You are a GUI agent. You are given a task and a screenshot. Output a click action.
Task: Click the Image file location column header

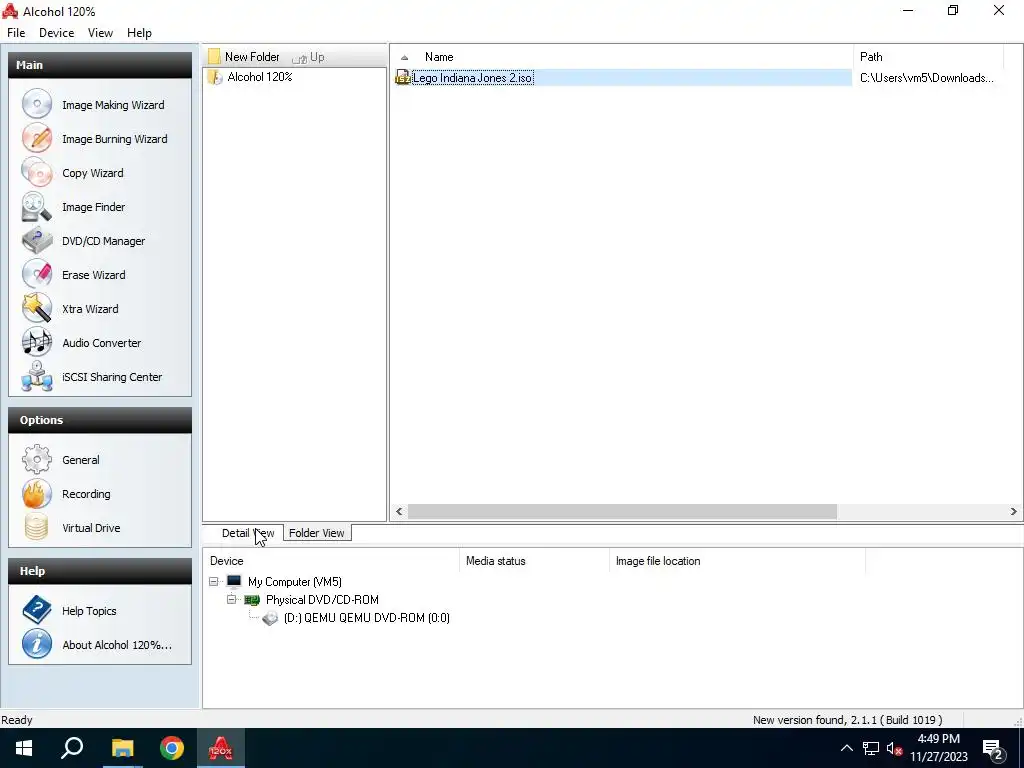point(737,561)
